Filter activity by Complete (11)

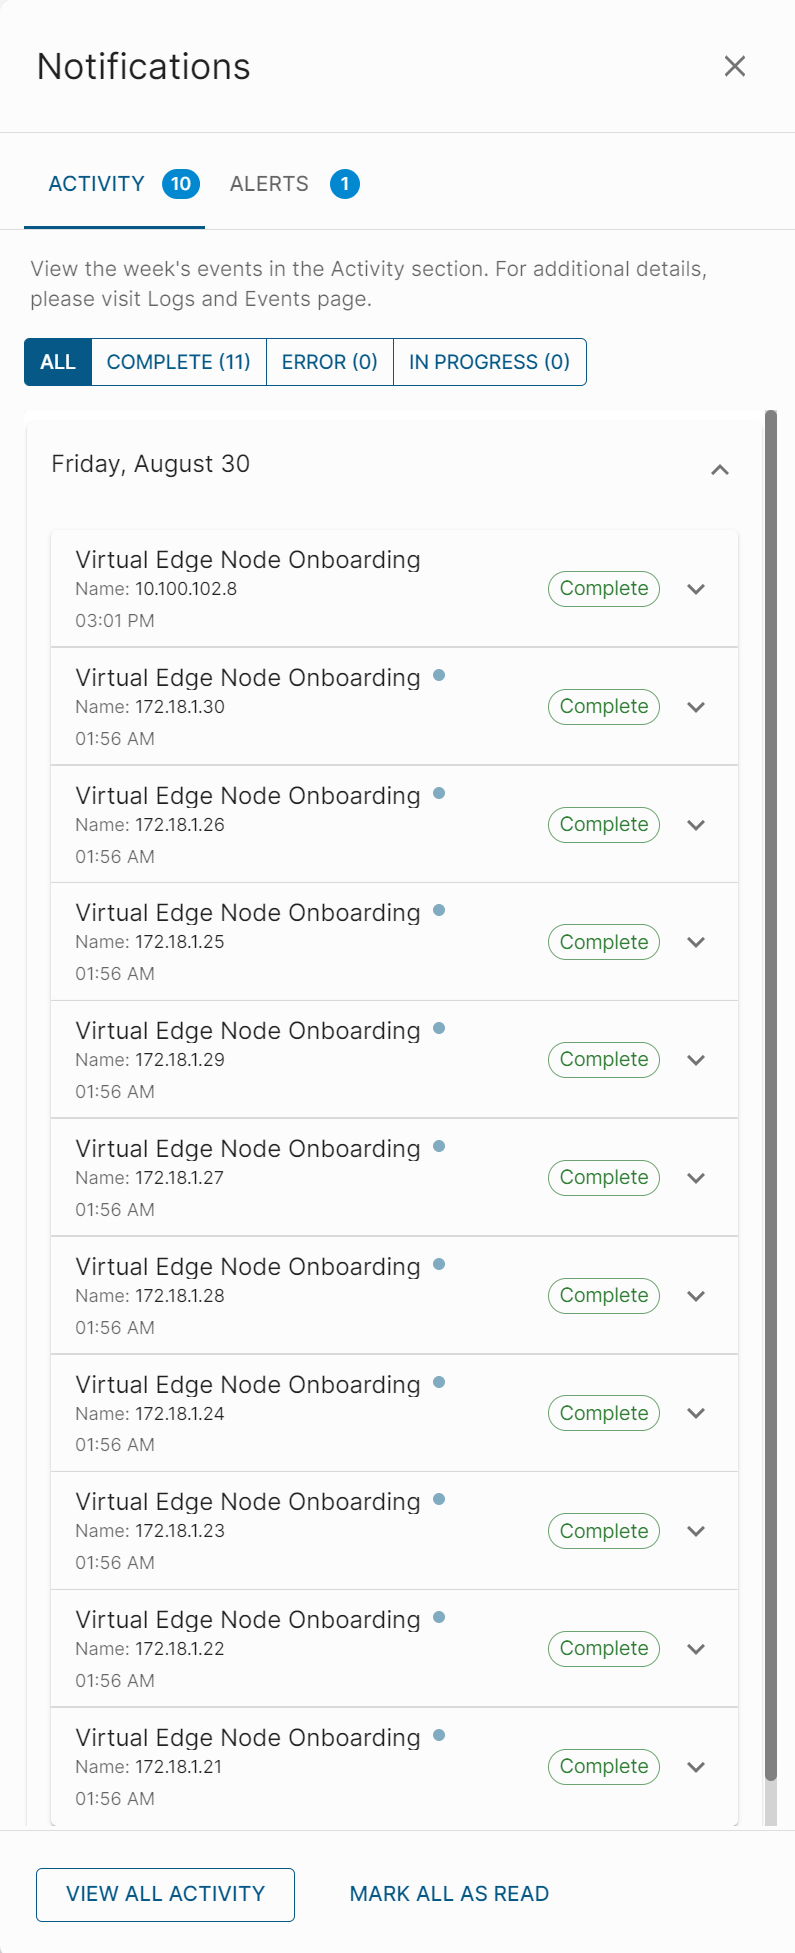[178, 362]
